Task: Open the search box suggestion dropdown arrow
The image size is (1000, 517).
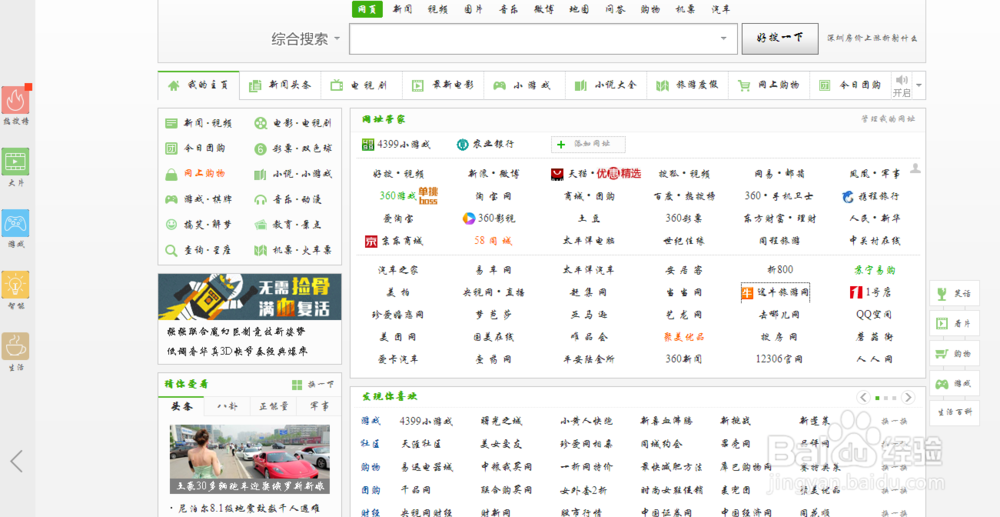Action: (723, 39)
